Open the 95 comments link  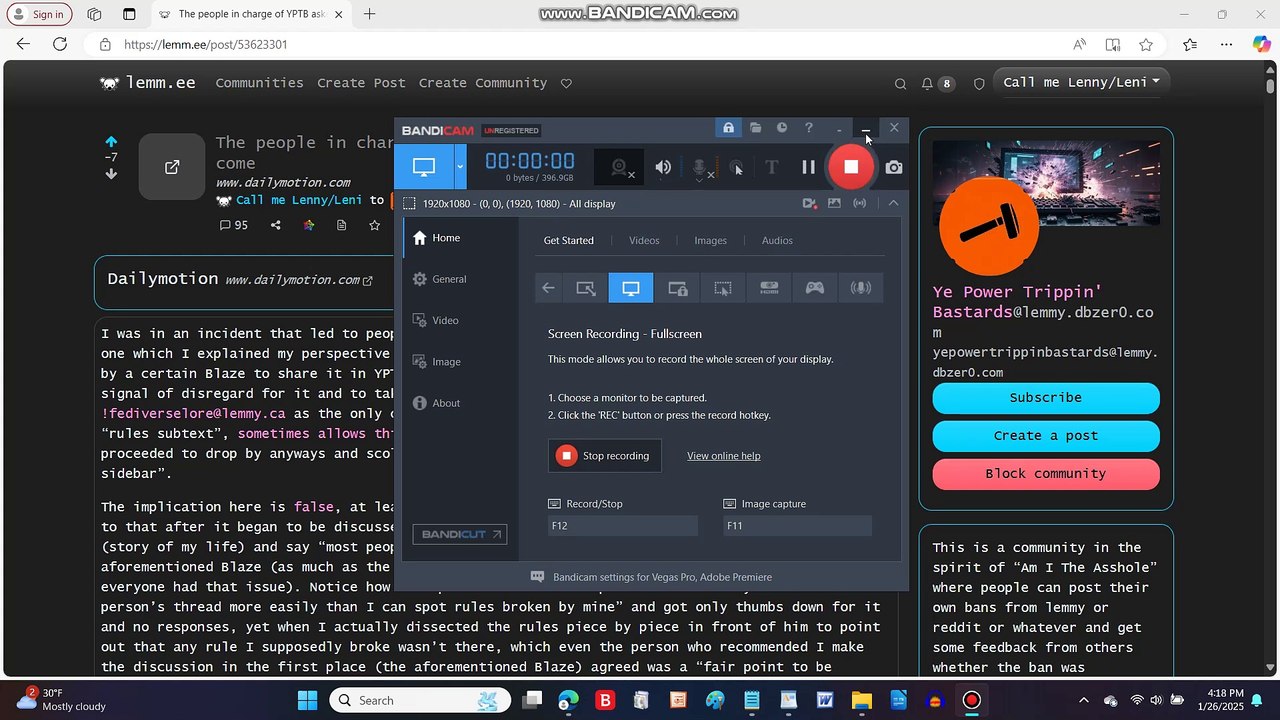tap(234, 226)
